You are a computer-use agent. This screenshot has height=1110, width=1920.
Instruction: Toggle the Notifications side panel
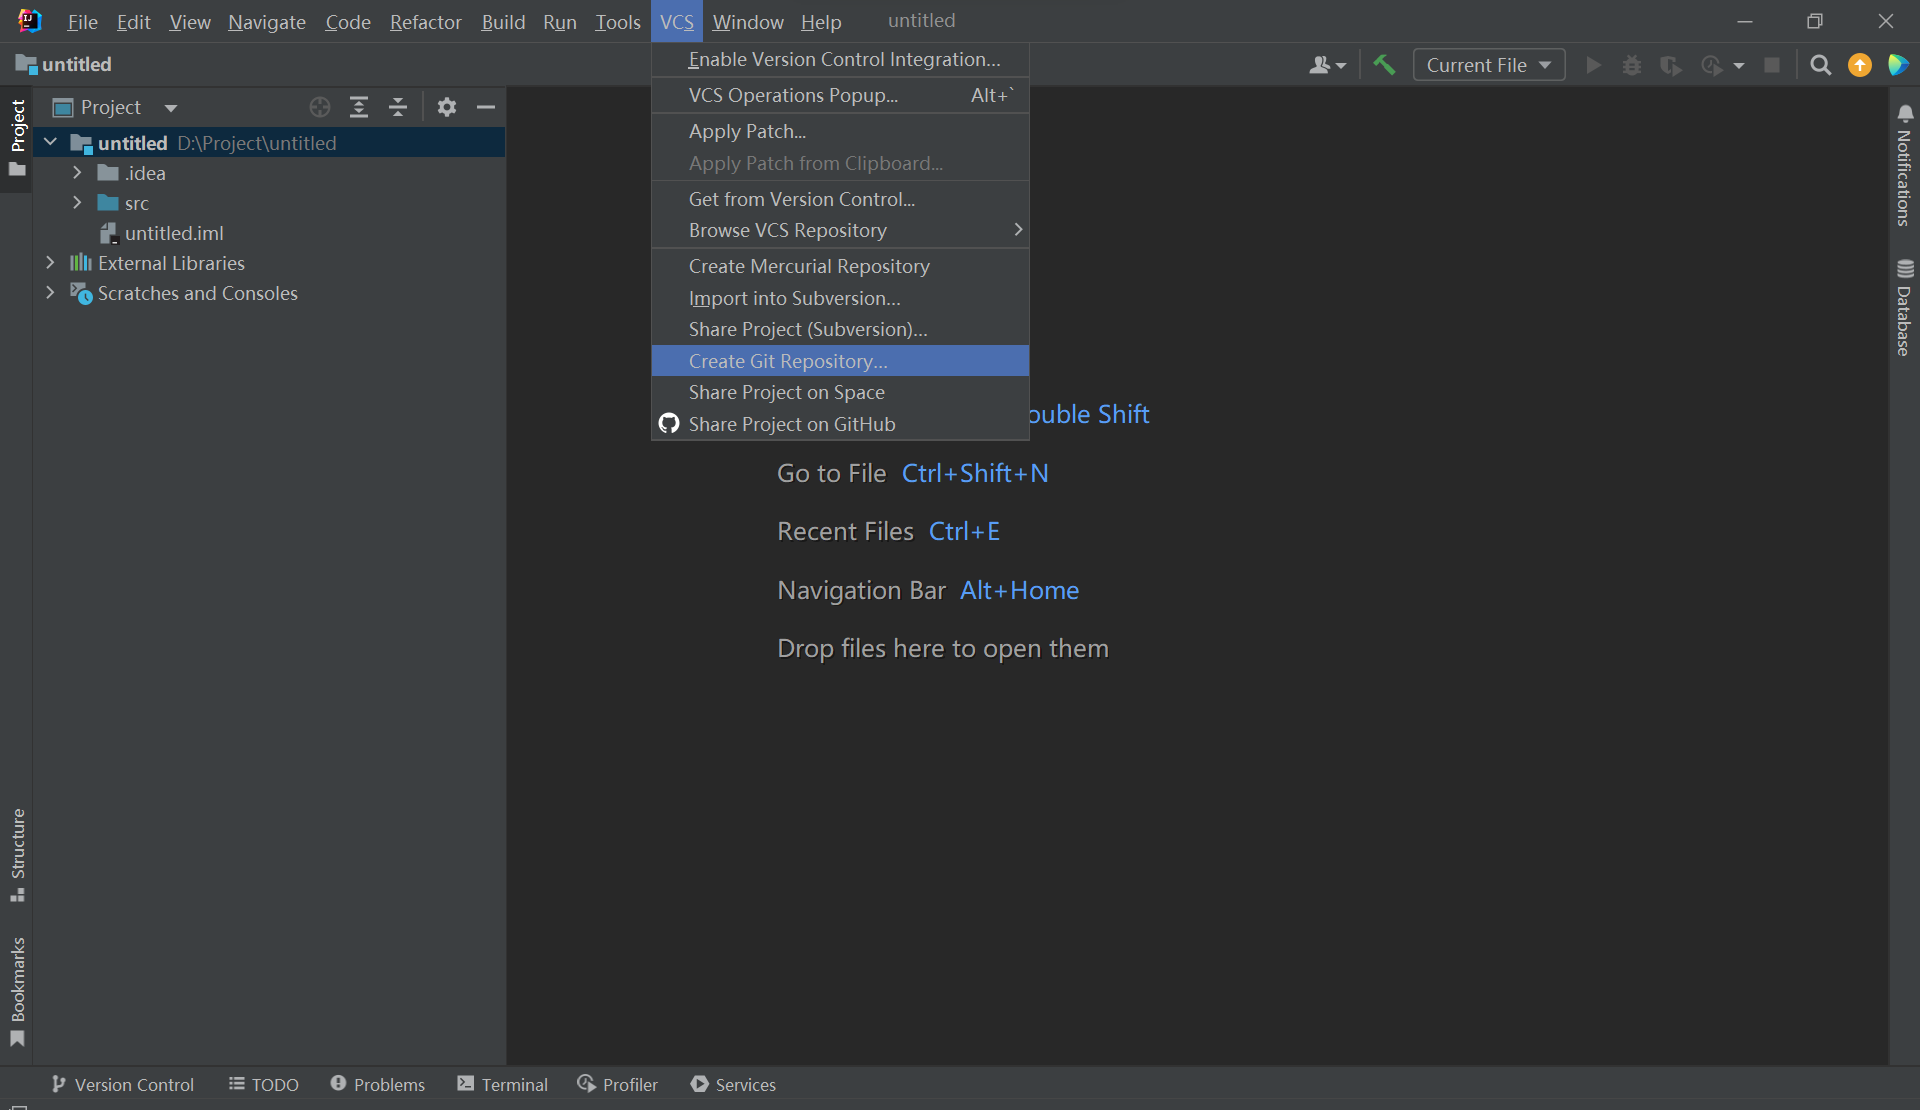click(1904, 167)
